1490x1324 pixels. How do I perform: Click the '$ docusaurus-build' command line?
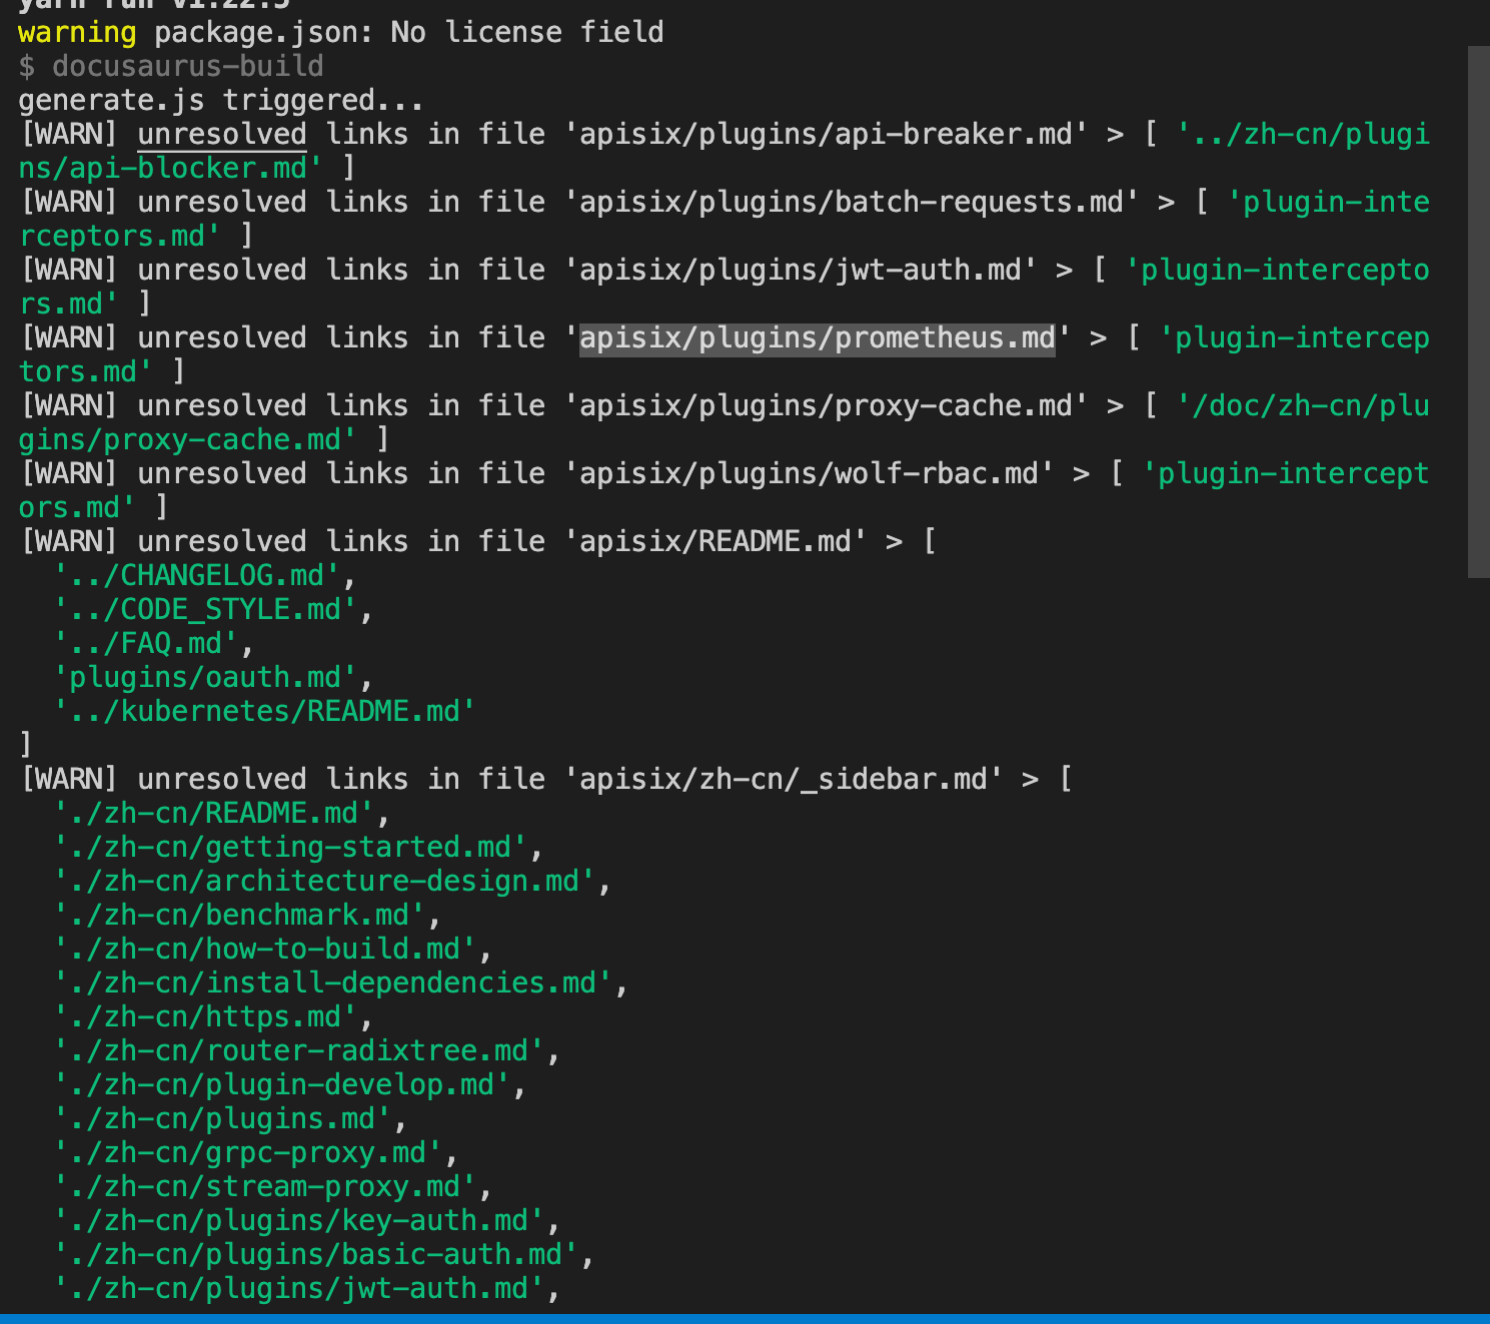pos(171,66)
